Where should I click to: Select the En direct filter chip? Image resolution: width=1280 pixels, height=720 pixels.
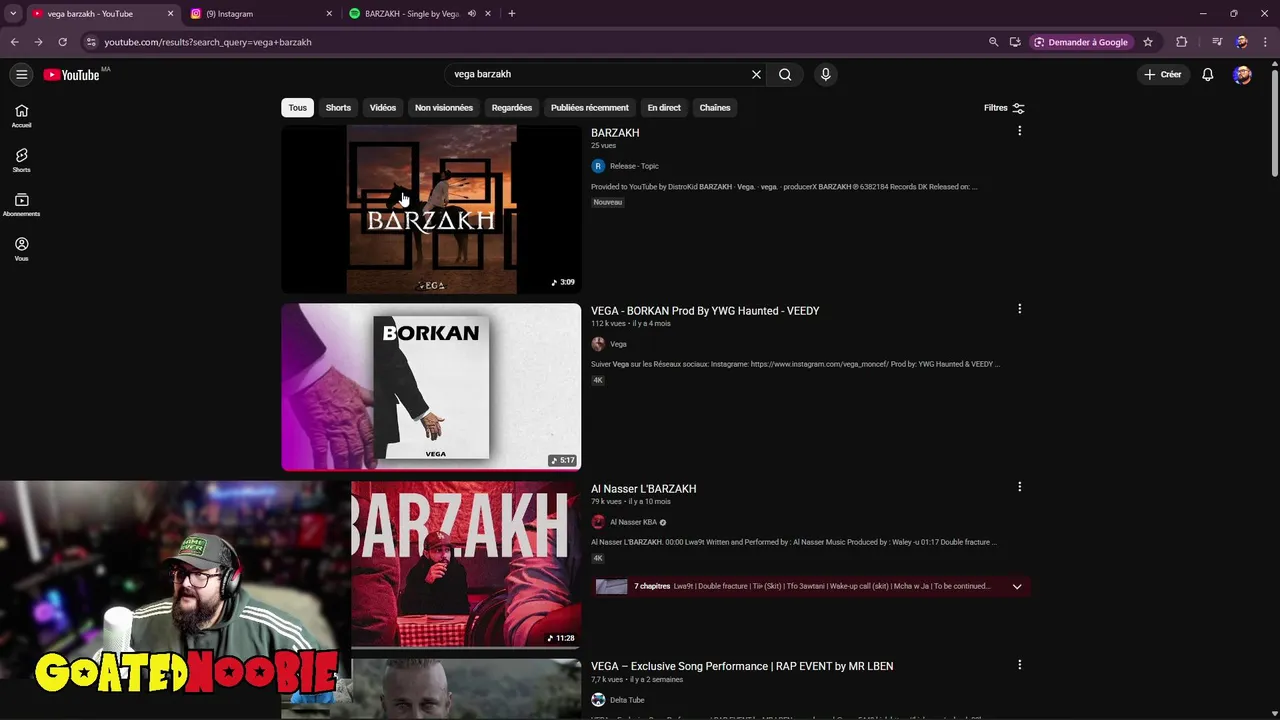pyautogui.click(x=664, y=108)
